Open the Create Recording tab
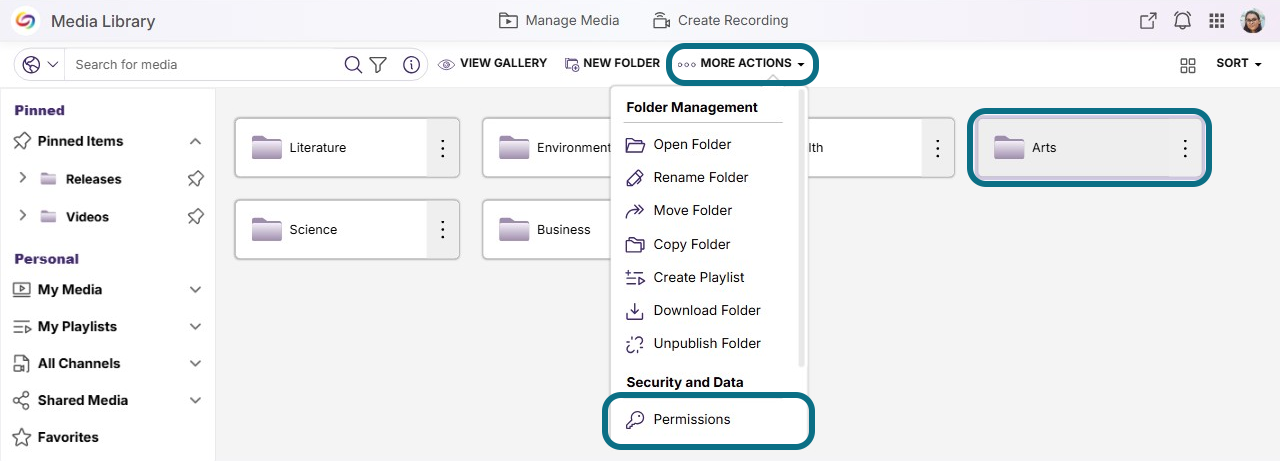 720,20
